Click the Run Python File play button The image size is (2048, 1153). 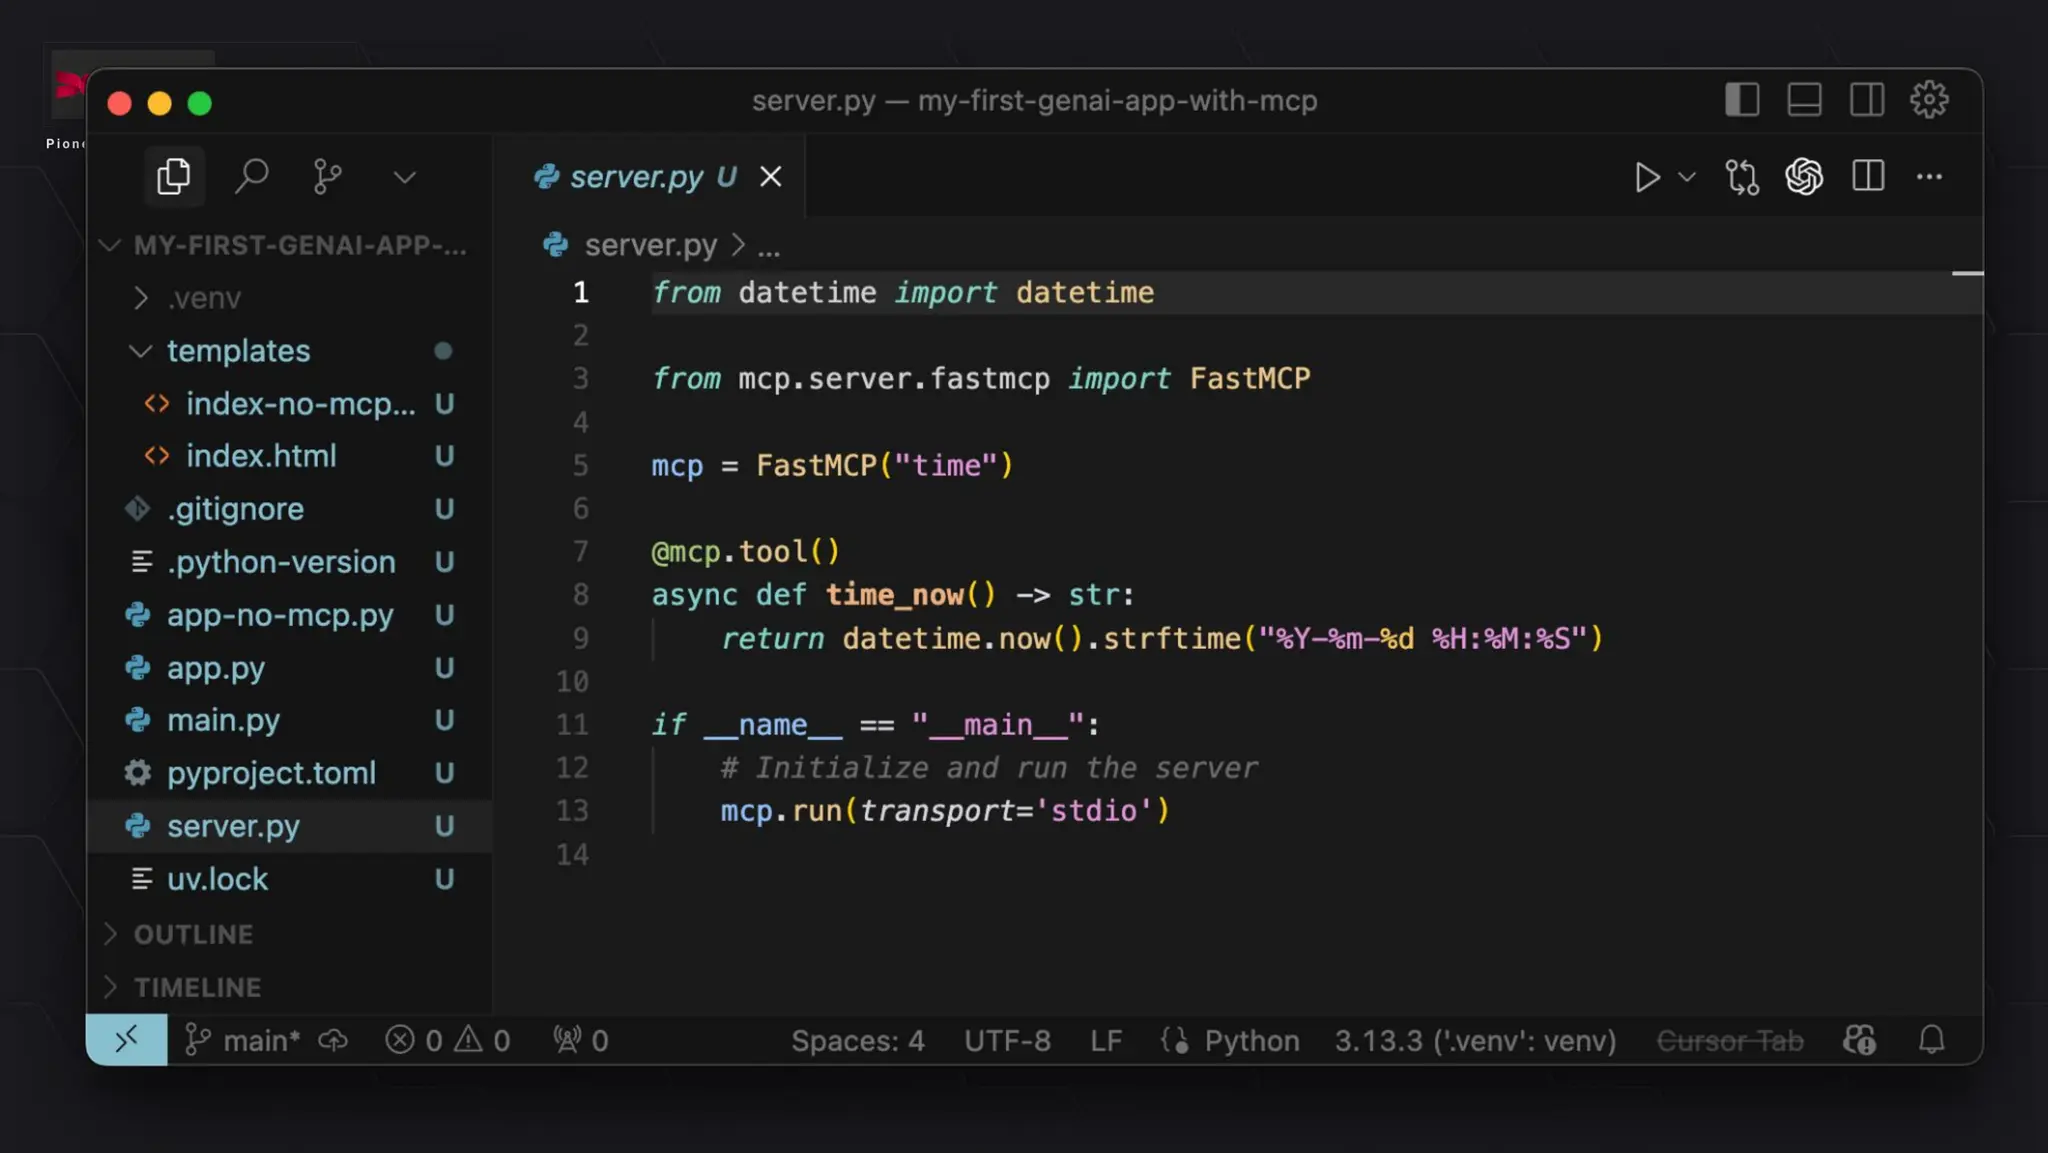click(1646, 178)
